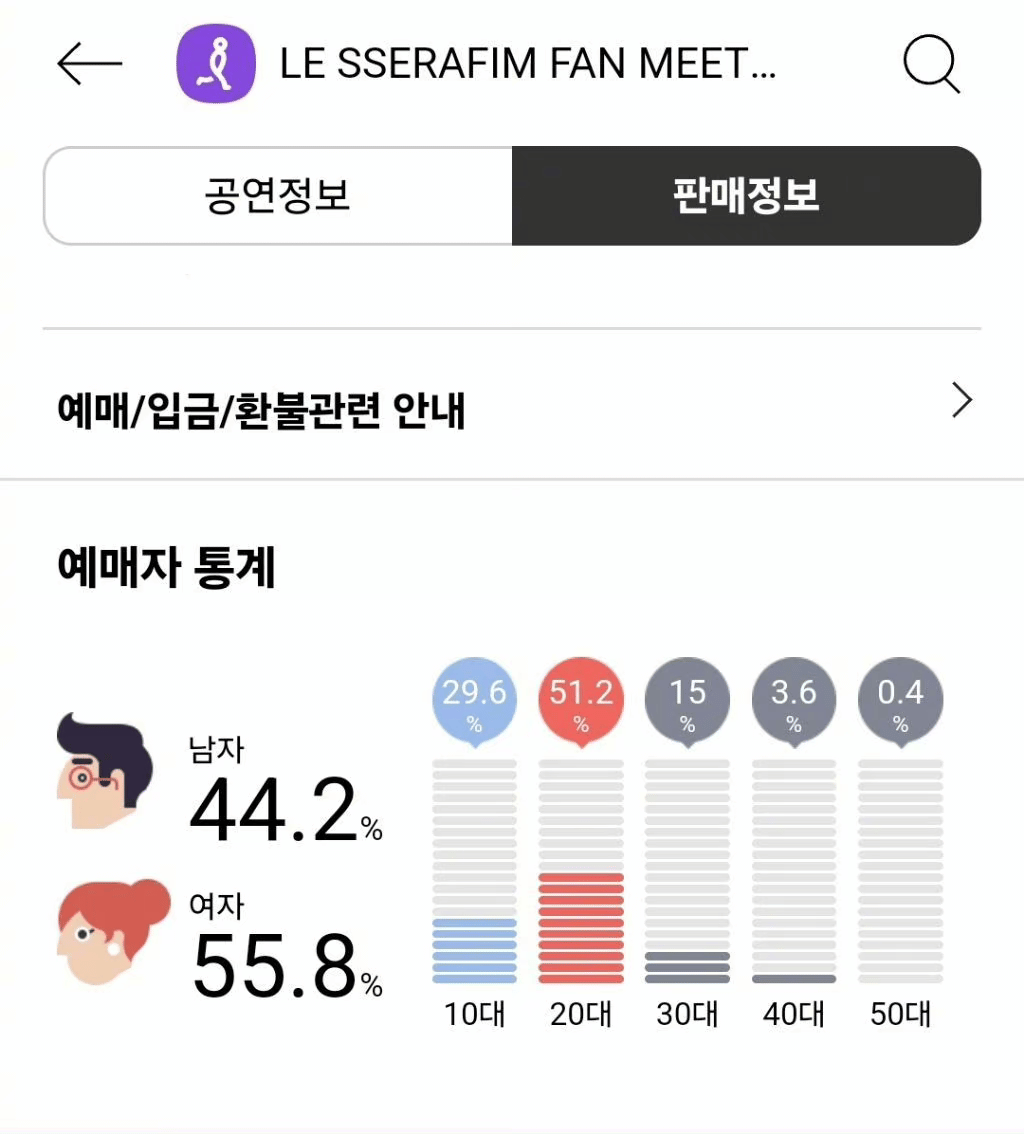Image resolution: width=1024 pixels, height=1134 pixels.
Task: Tap the purple app logo icon
Action: click(x=216, y=64)
